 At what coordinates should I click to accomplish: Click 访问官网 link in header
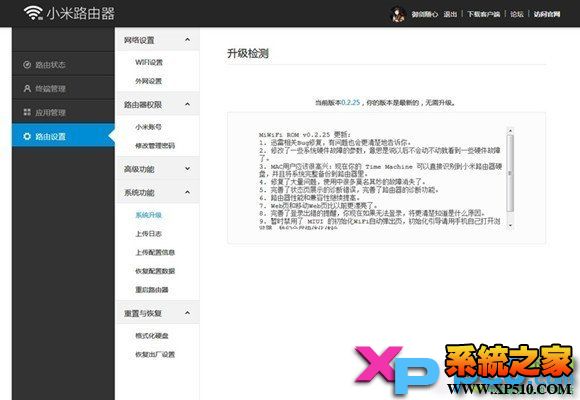547,14
